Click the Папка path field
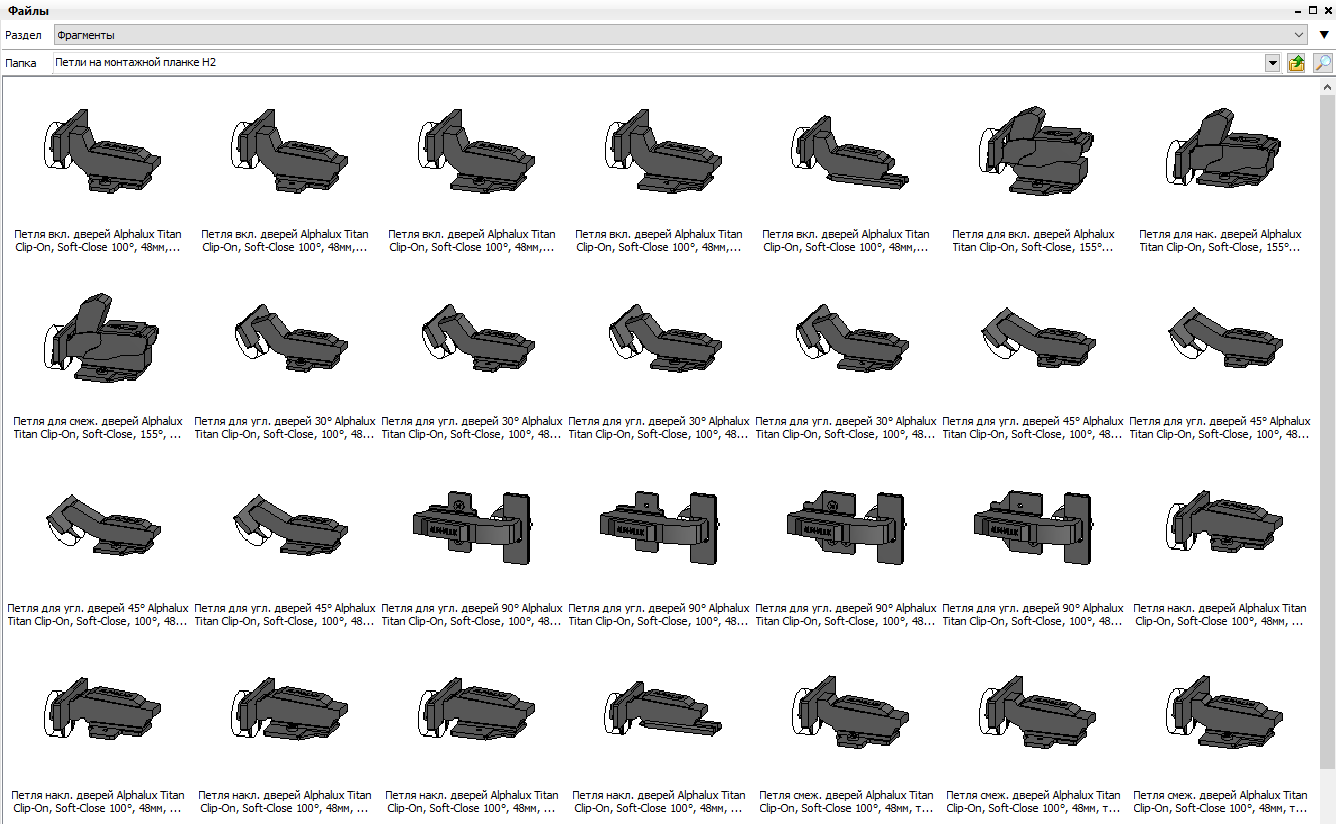 point(659,63)
